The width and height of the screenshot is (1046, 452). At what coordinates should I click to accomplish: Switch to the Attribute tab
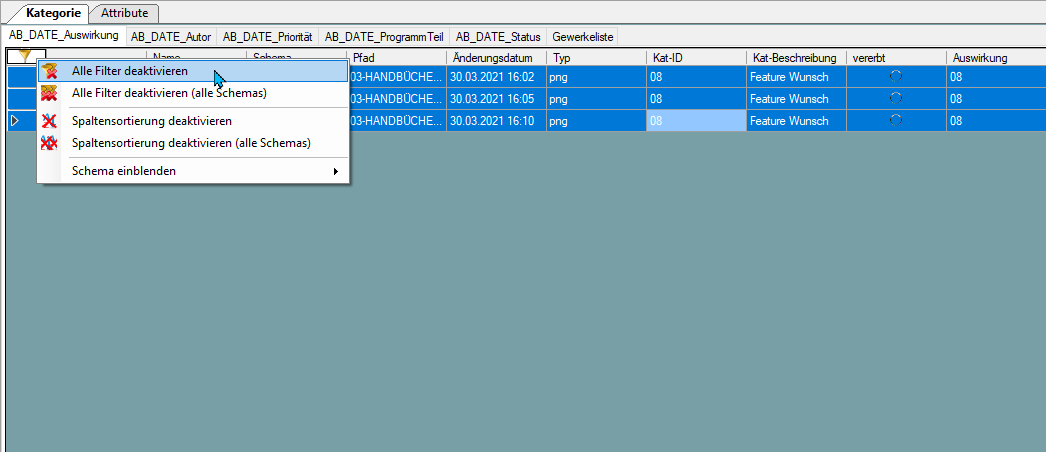[x=125, y=13]
